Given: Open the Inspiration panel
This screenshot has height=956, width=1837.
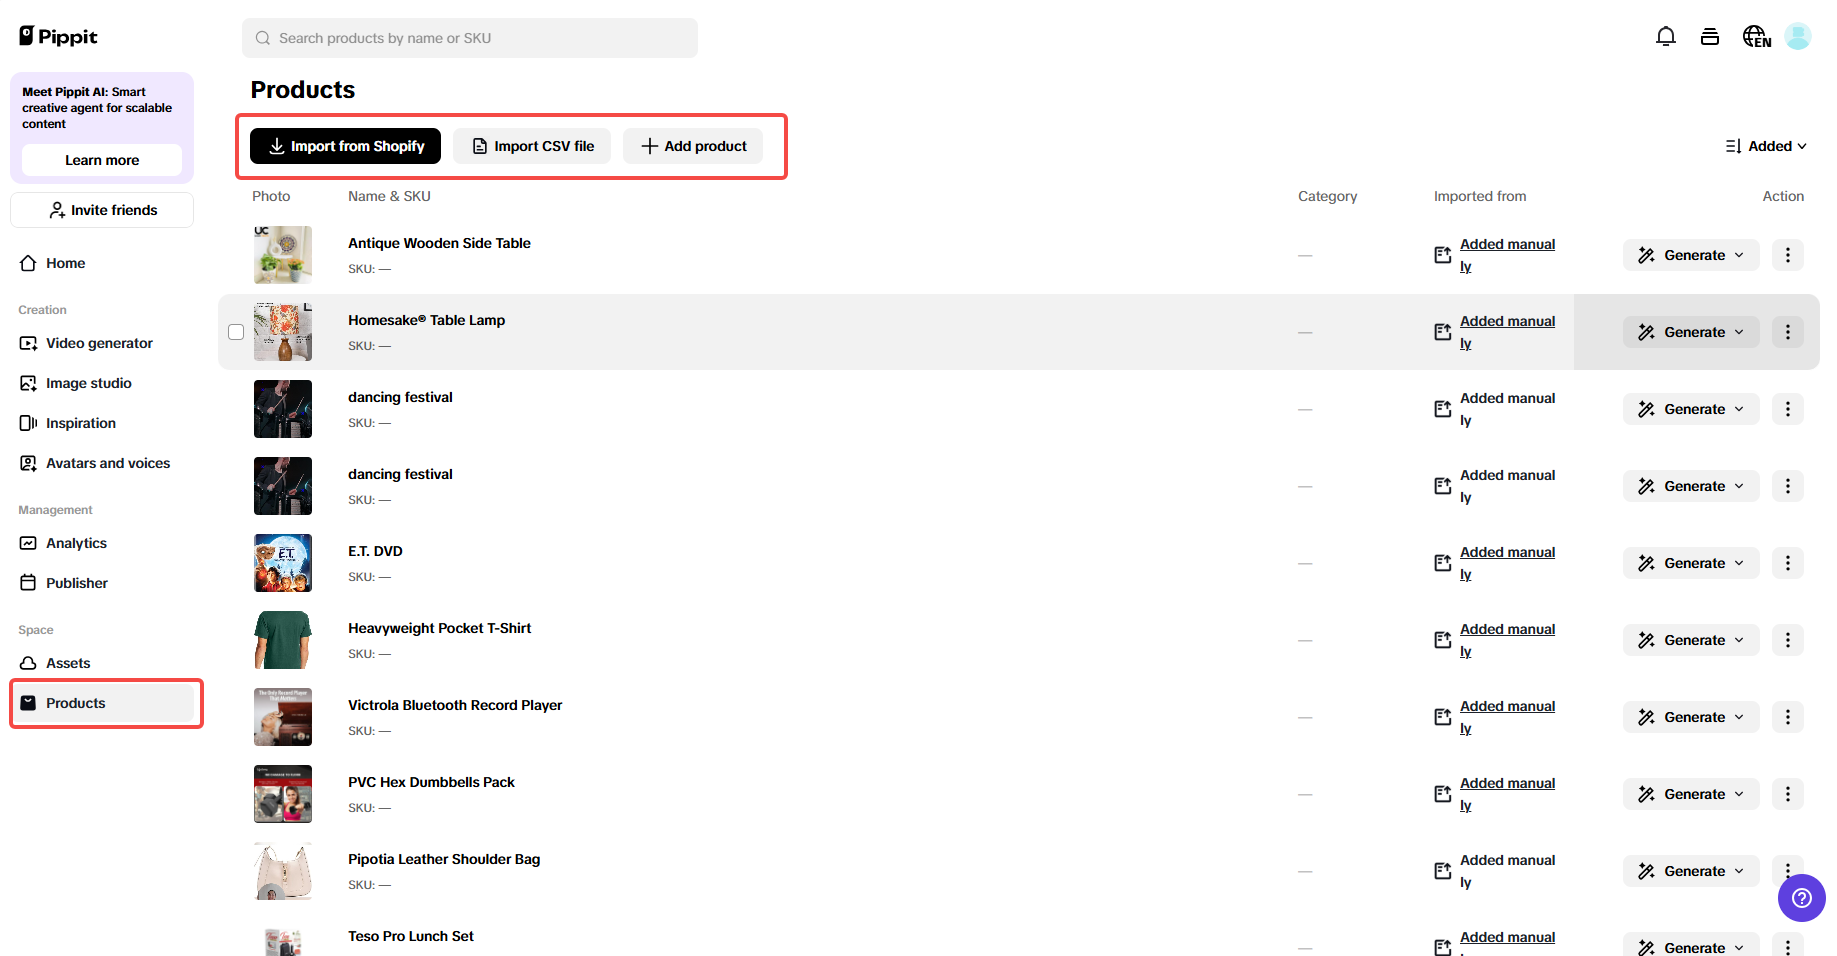Looking at the screenshot, I should point(81,423).
